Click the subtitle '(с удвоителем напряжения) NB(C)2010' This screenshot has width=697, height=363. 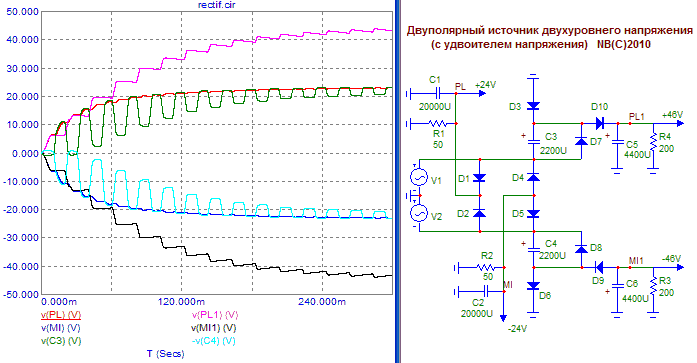(540, 45)
